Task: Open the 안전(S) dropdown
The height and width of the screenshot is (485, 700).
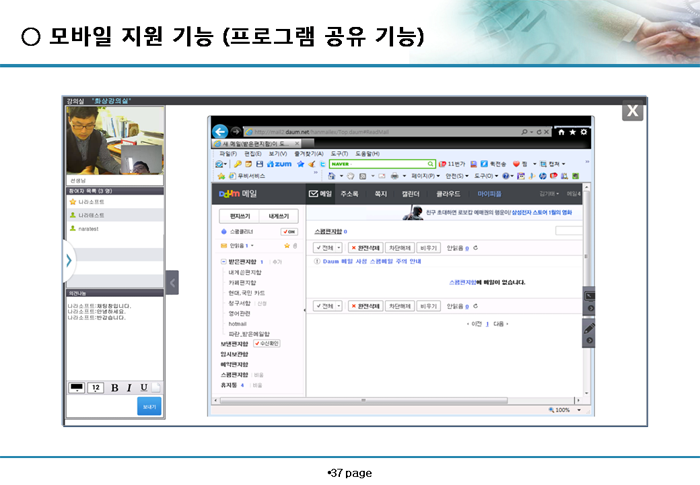Action: point(457,176)
